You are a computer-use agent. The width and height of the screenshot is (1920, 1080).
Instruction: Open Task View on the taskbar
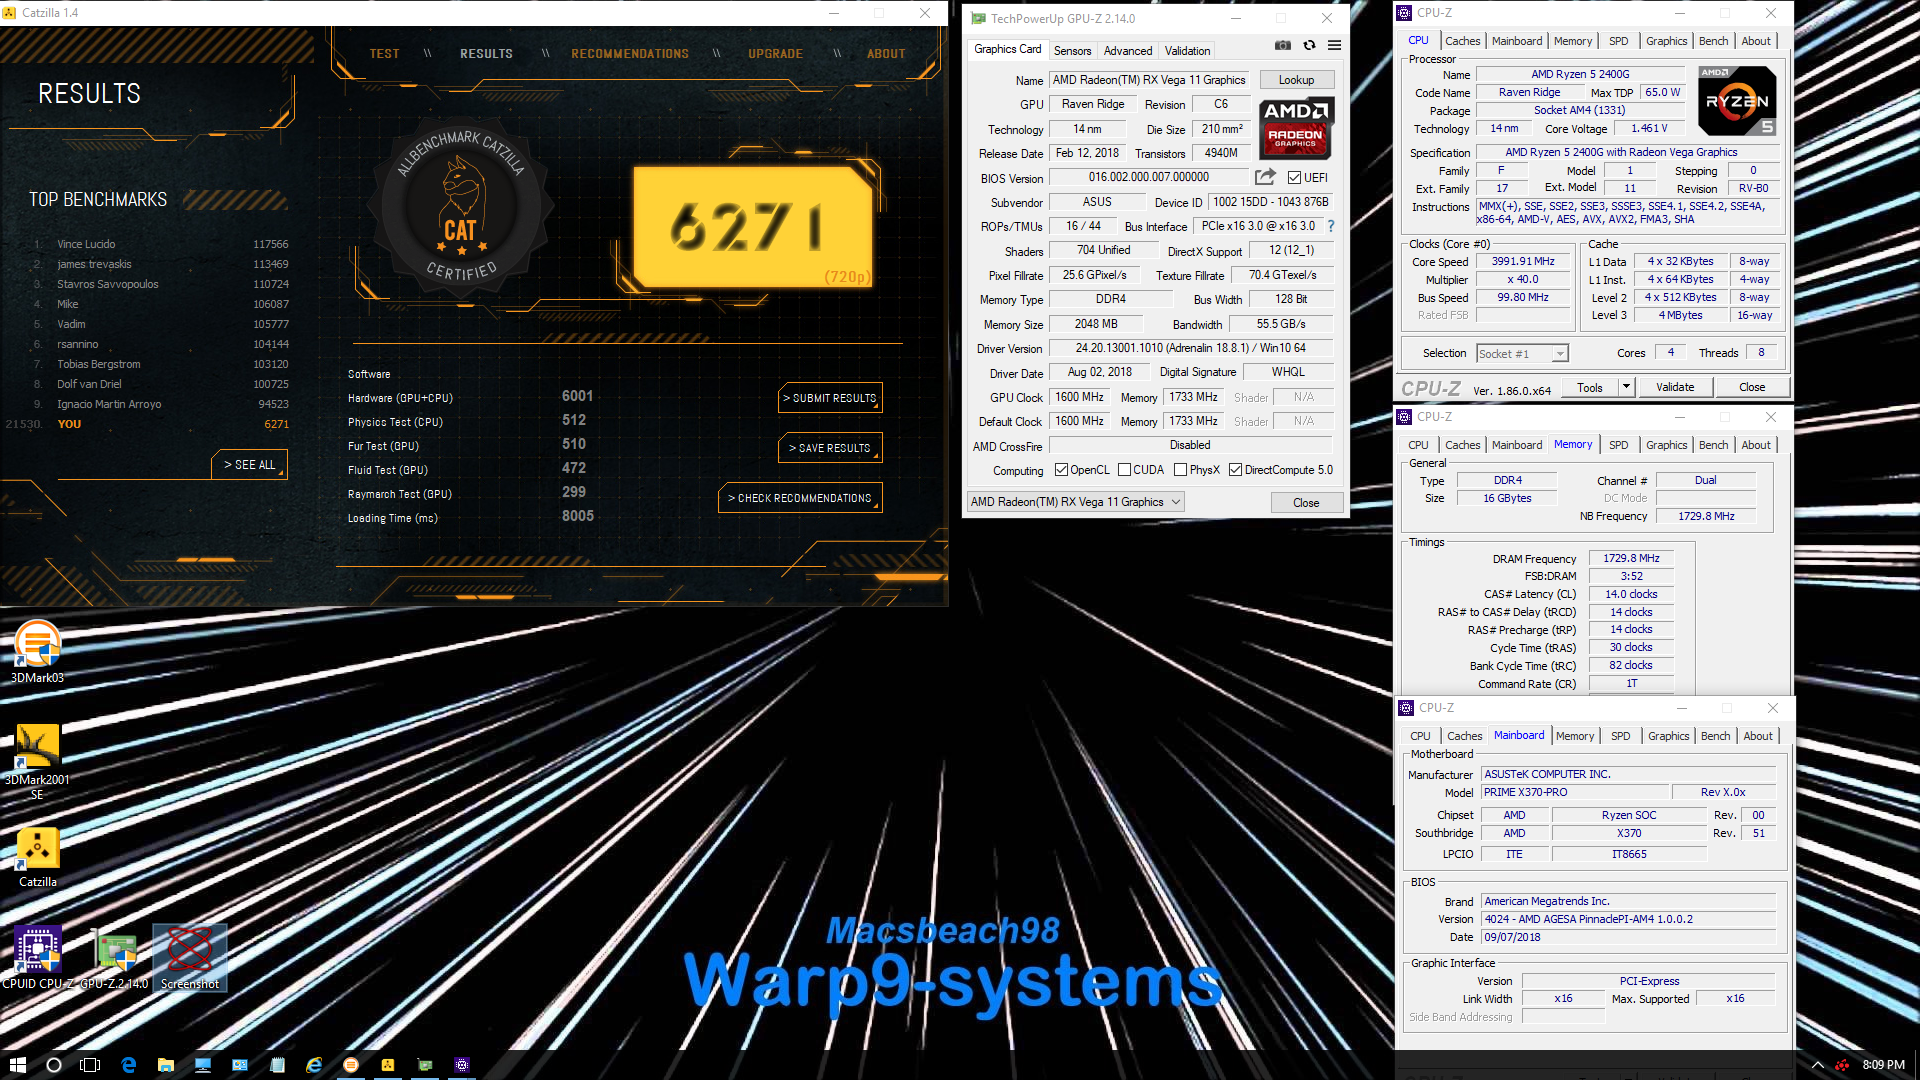[x=90, y=1065]
